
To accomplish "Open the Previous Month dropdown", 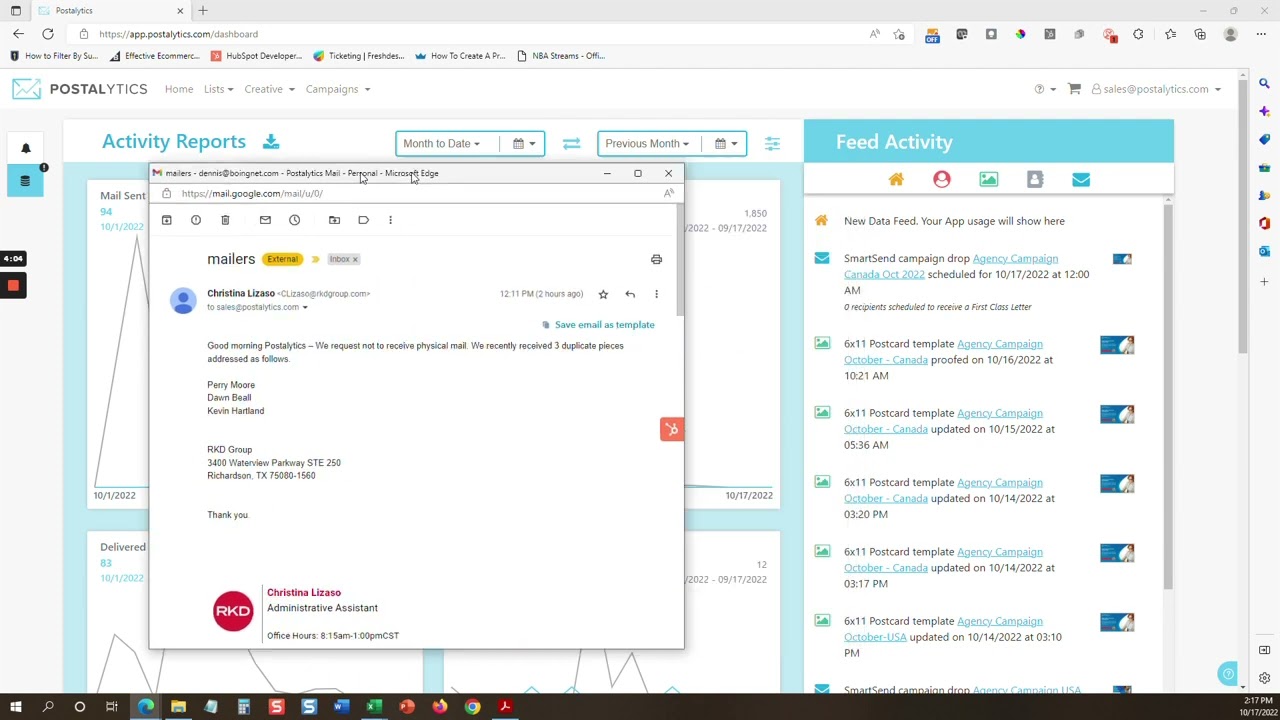I will coord(646,144).
